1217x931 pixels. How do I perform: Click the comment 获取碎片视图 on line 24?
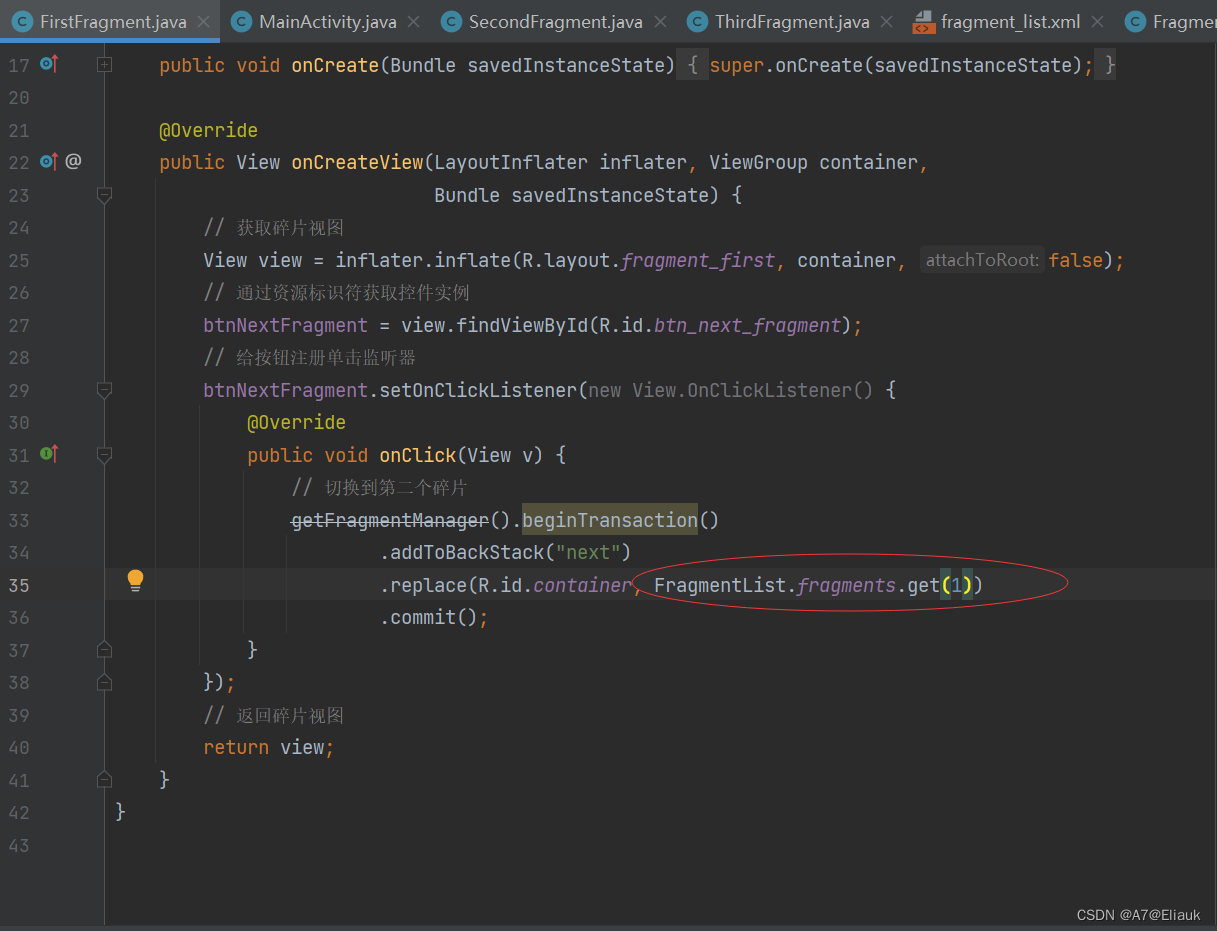coord(290,227)
